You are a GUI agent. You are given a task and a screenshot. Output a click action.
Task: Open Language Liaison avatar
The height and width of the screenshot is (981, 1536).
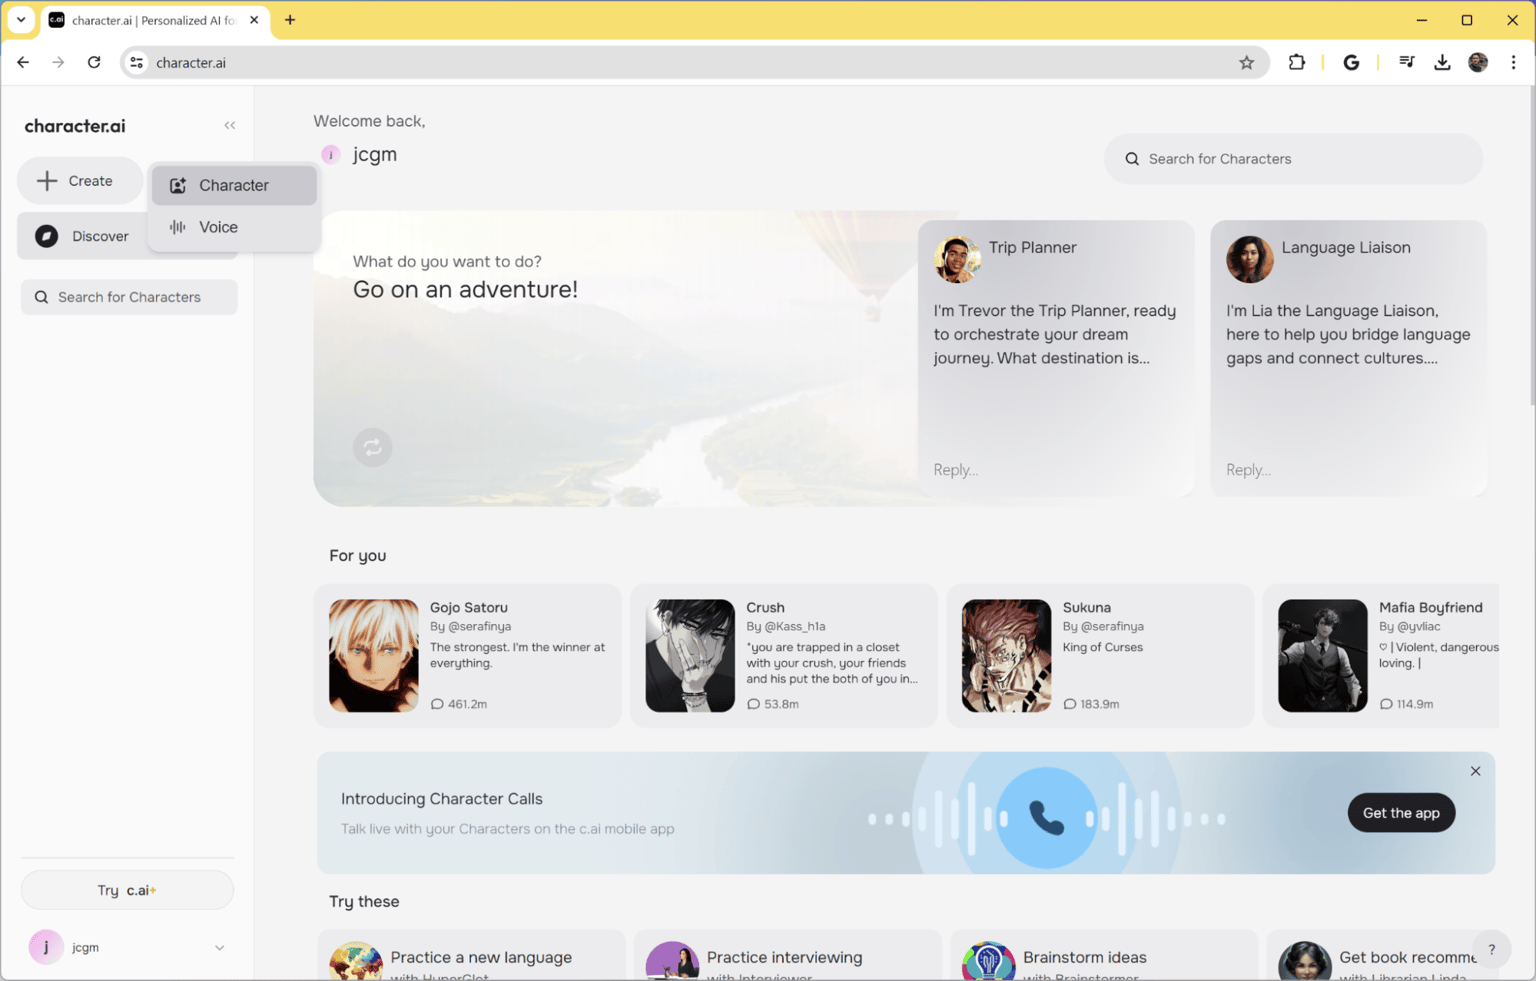coord(1250,260)
